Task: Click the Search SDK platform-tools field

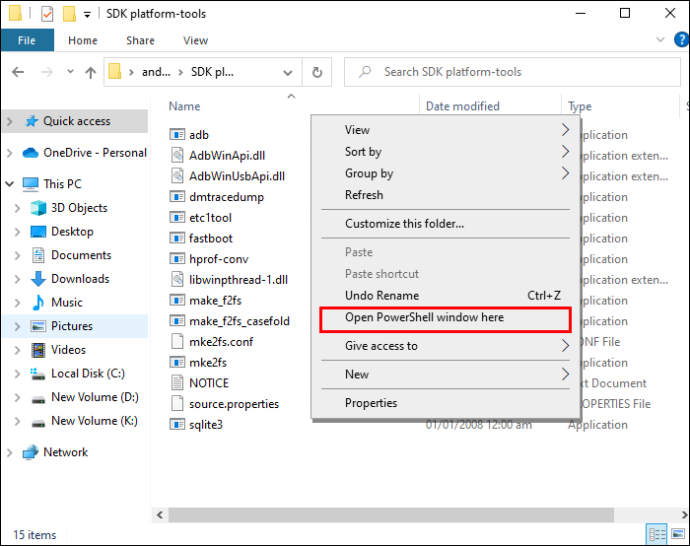Action: coord(513,72)
